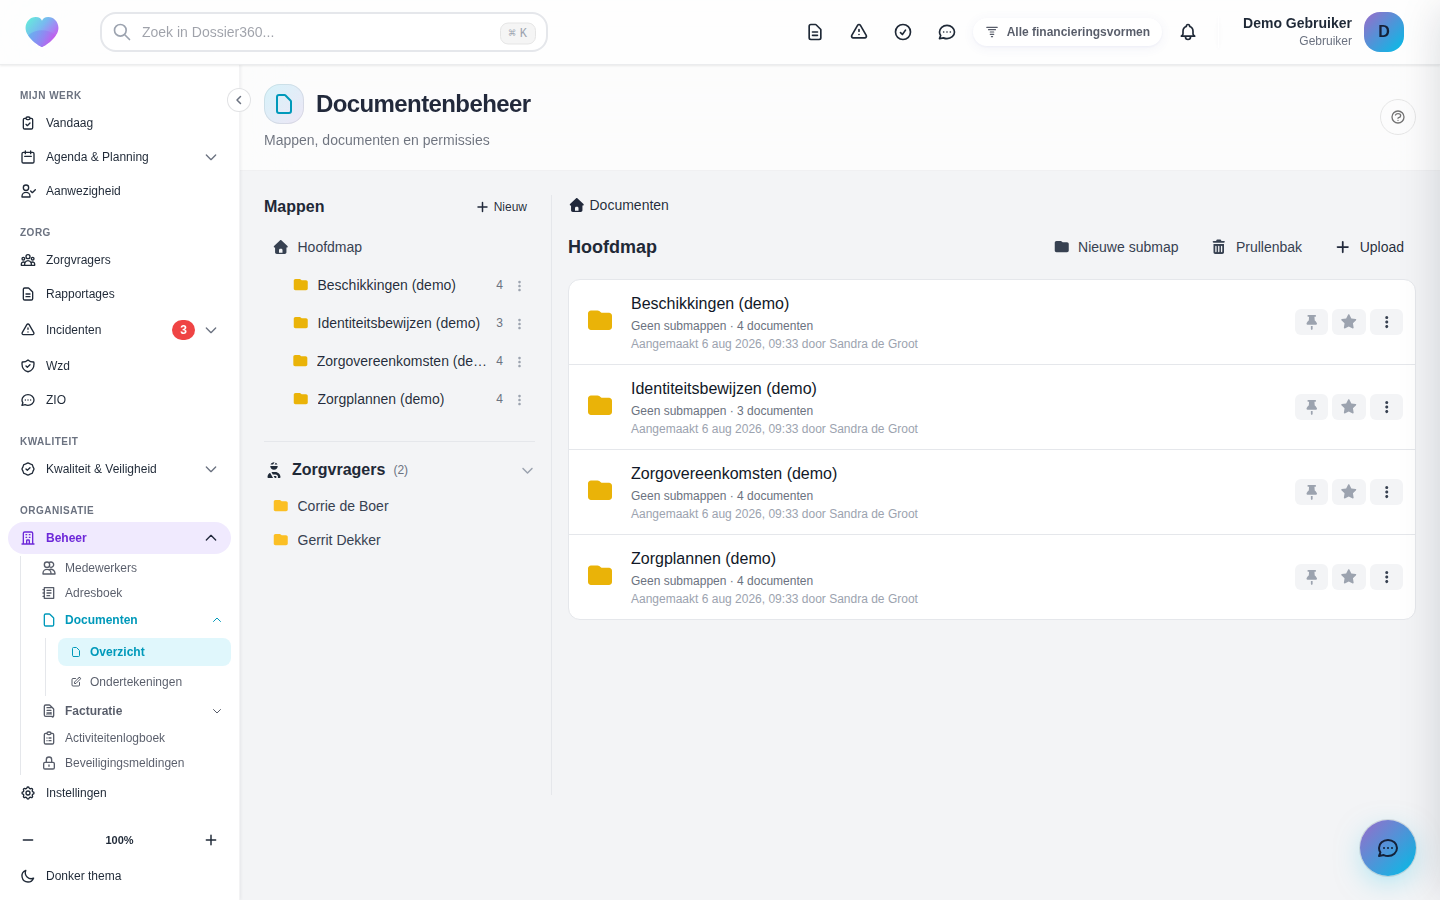Open more options for Zorgplannen (demo) card

point(1386,577)
